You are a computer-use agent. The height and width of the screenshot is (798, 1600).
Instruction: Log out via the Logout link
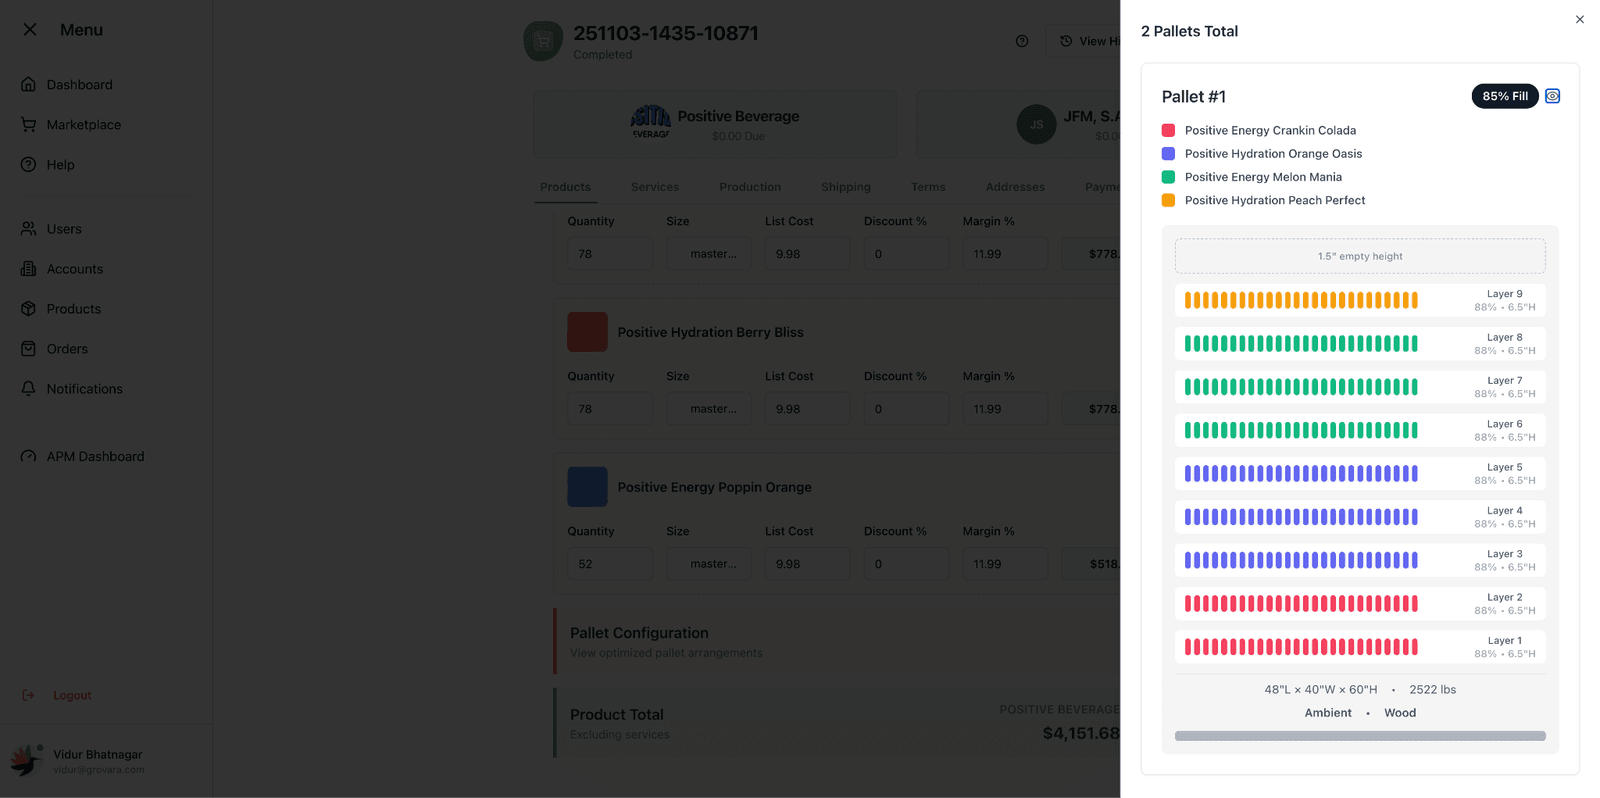[x=72, y=695]
